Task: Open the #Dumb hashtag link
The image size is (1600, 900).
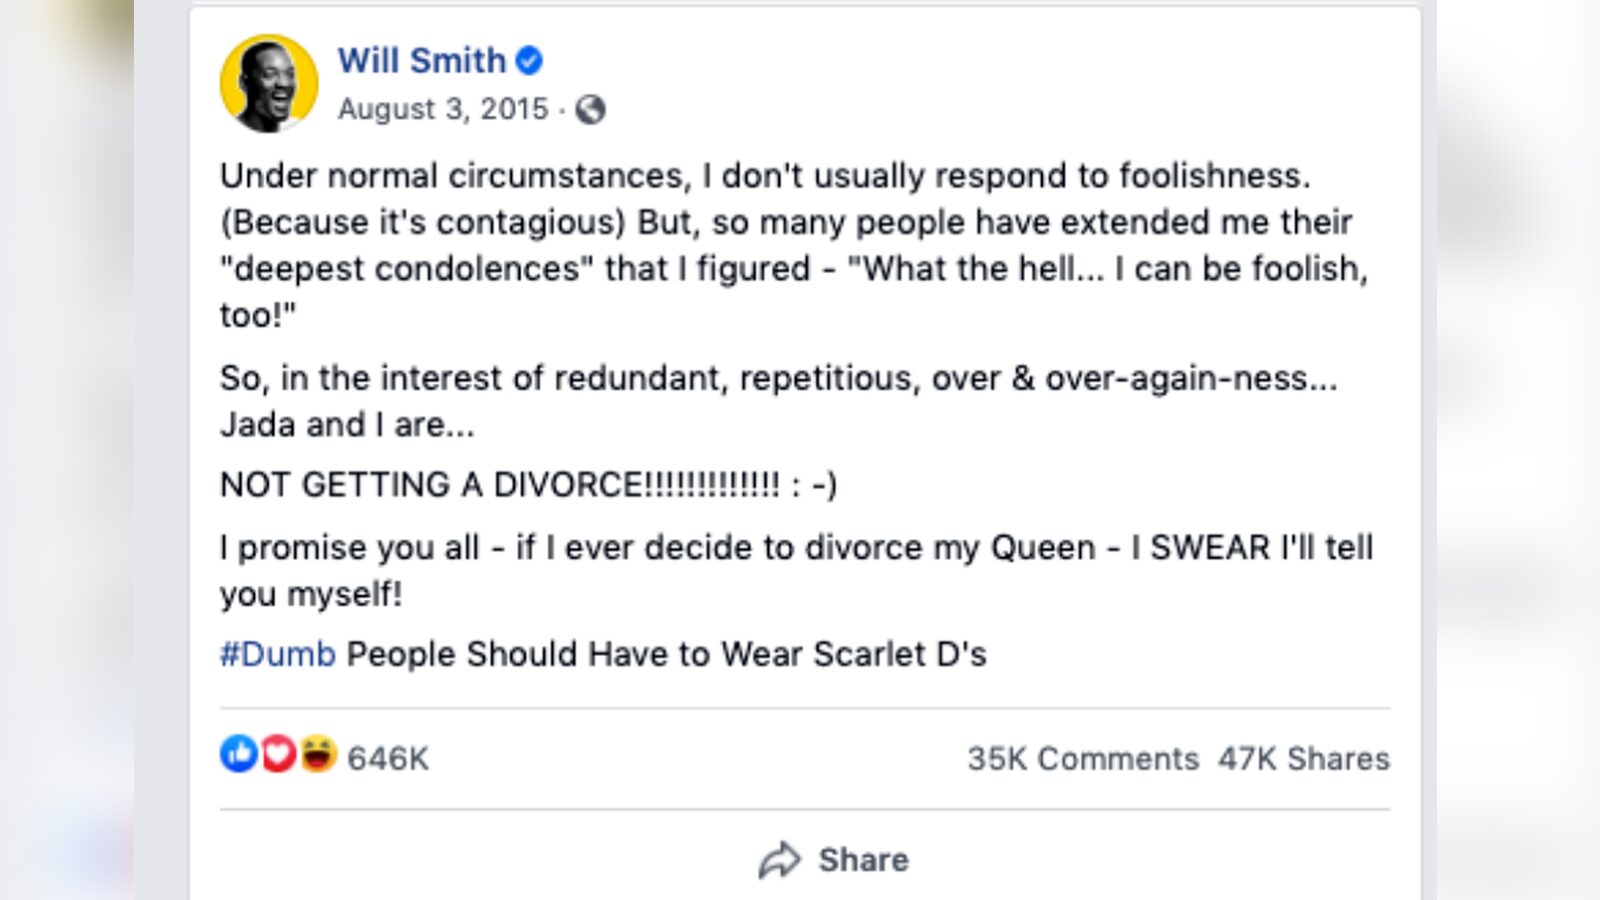Action: (x=277, y=654)
